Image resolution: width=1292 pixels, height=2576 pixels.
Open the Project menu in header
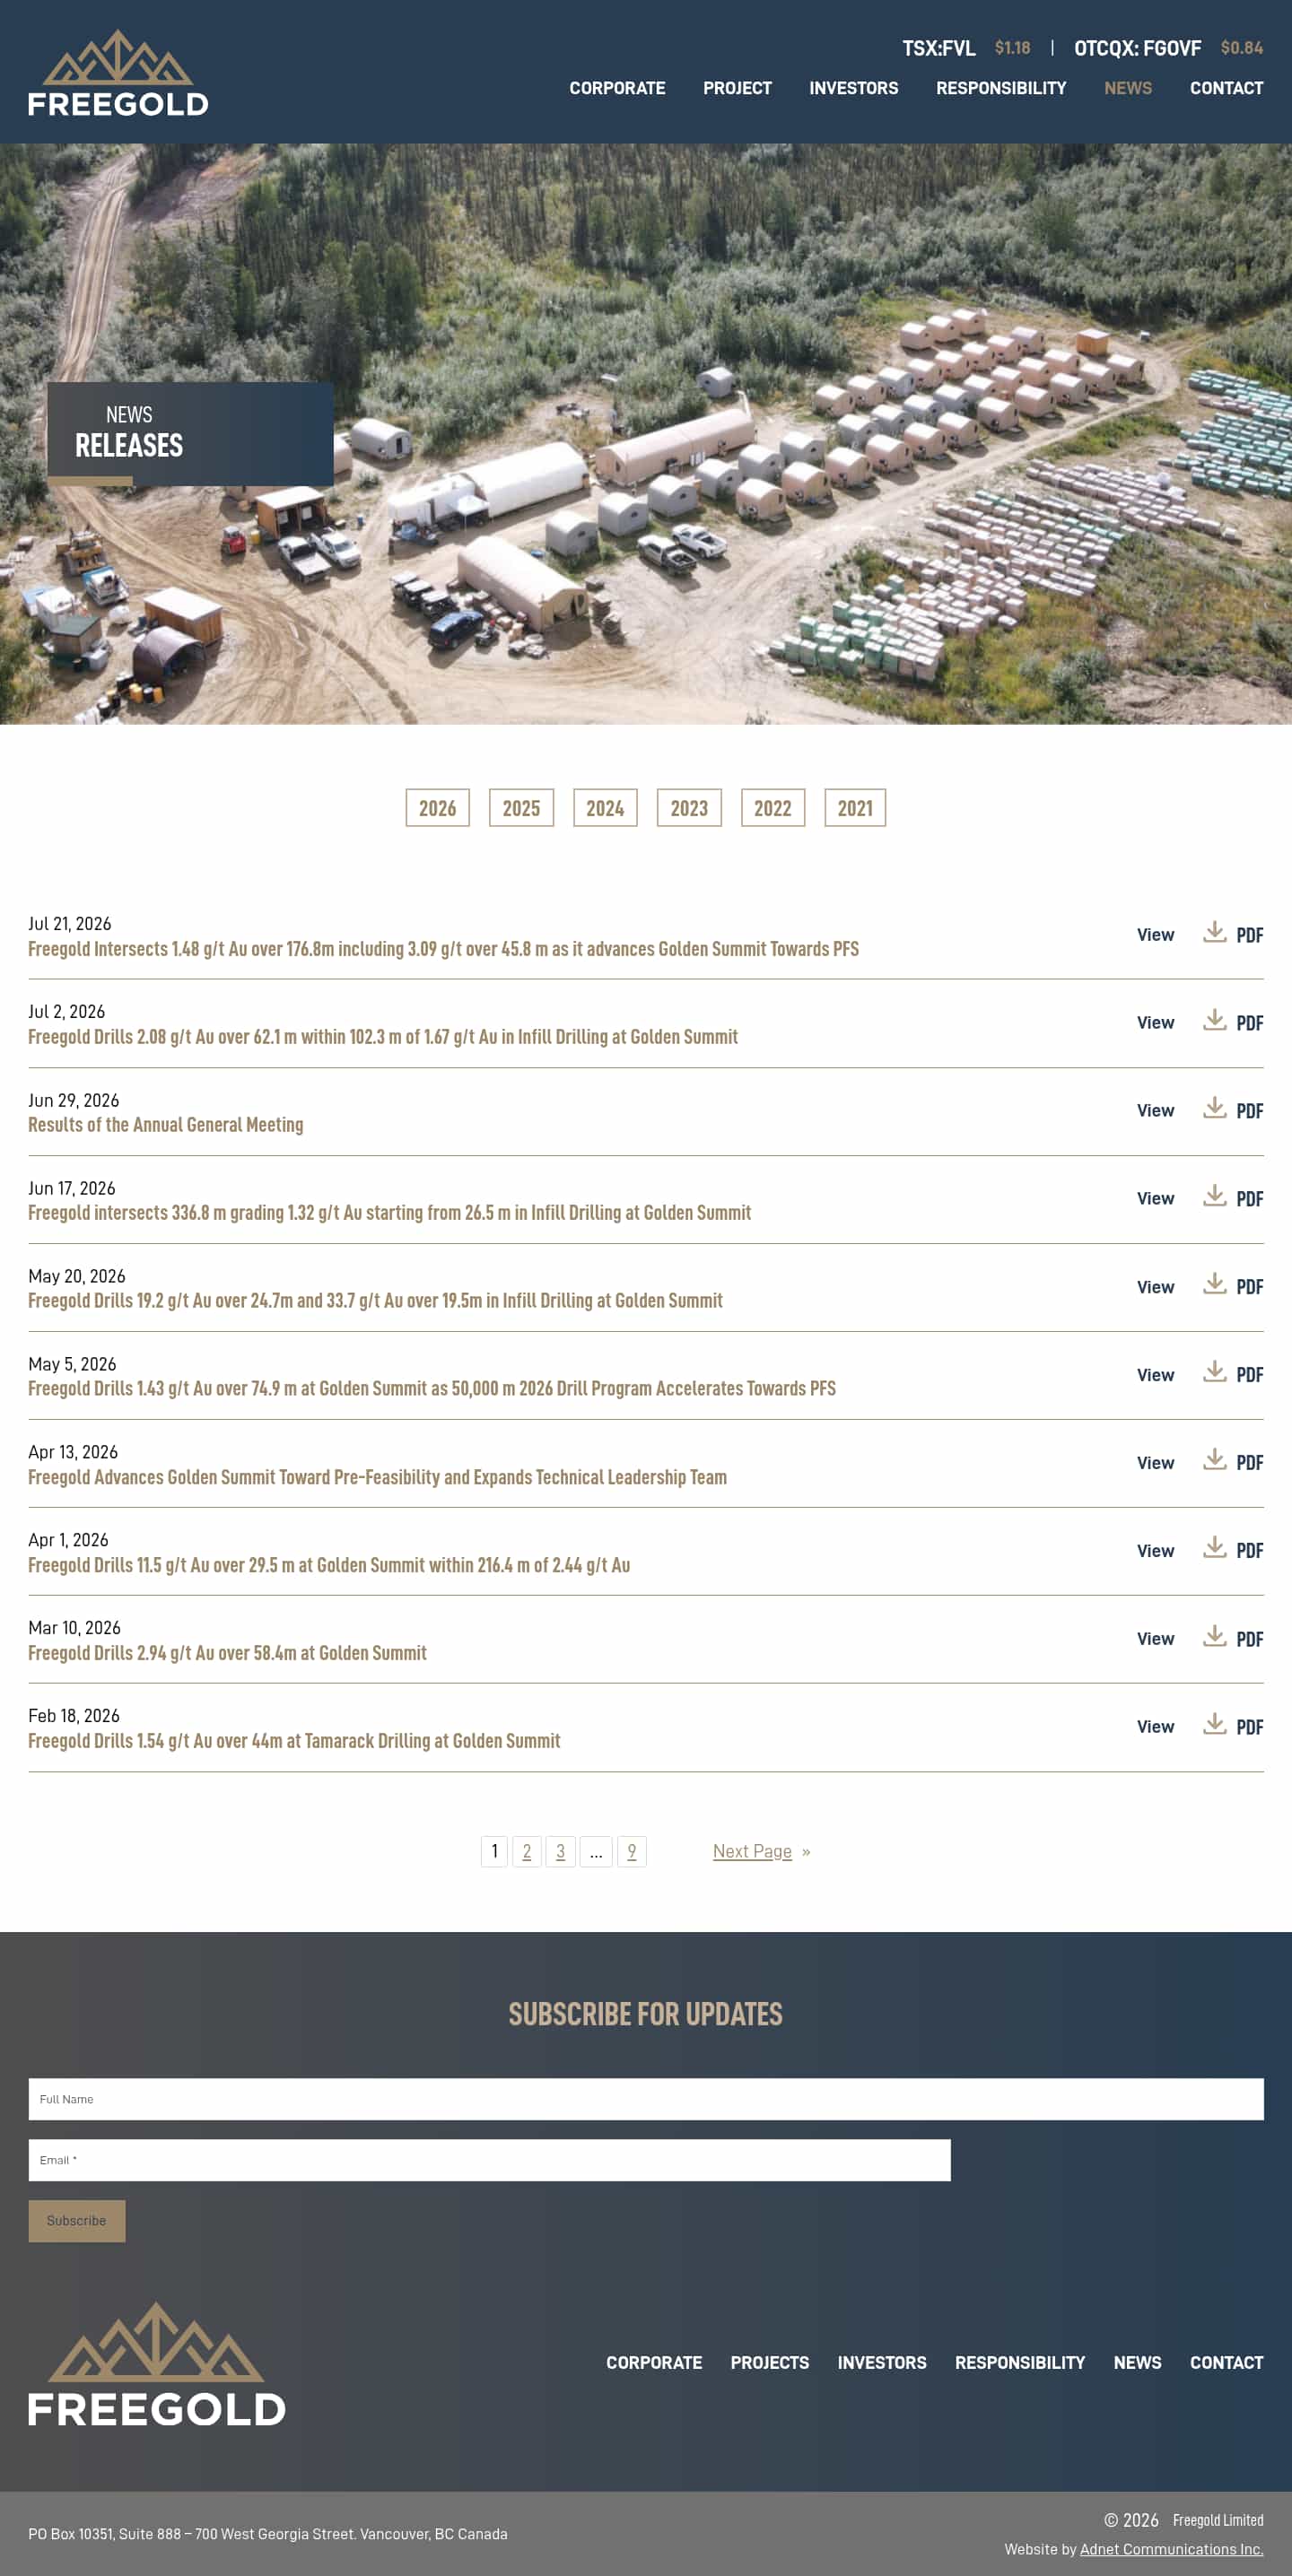pos(737,88)
